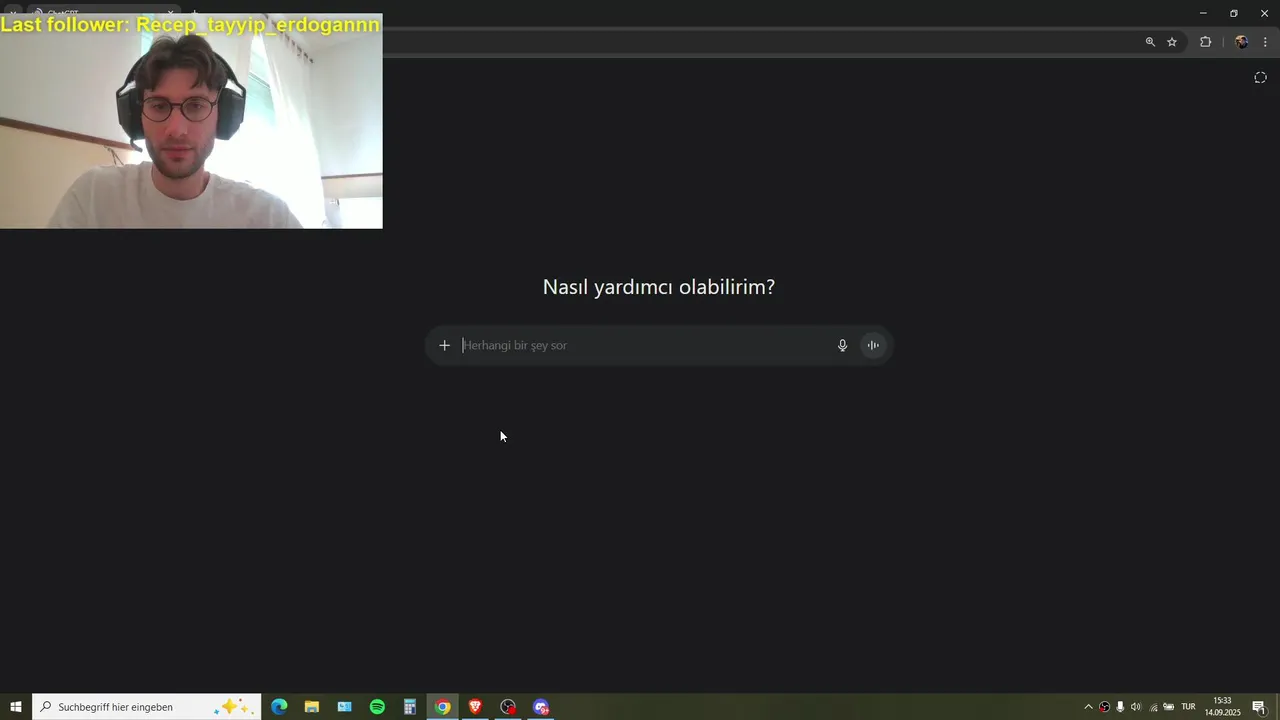Open the Windows Start menu

click(16, 707)
